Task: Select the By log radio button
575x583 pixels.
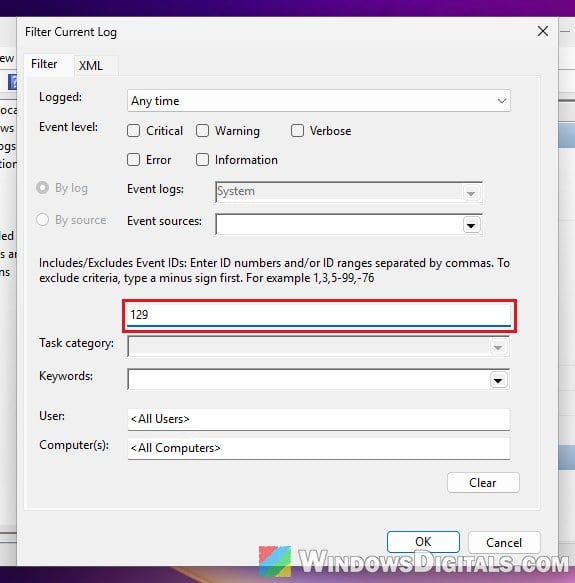Action: coord(42,188)
